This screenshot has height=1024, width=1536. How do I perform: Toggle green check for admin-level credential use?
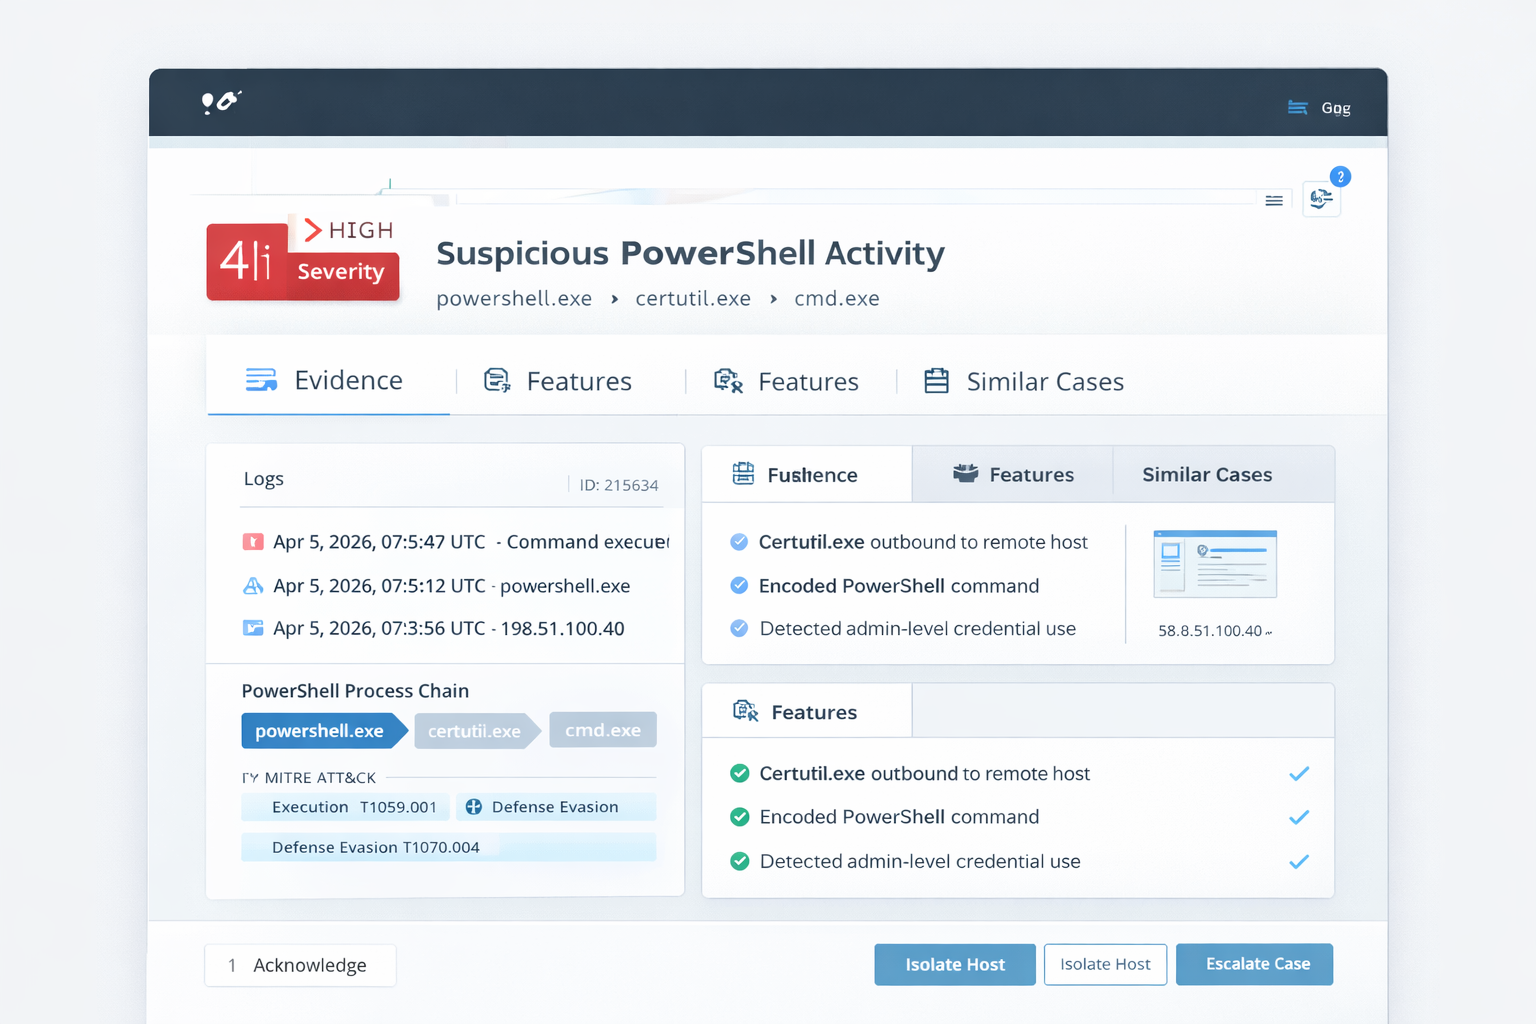coord(740,861)
